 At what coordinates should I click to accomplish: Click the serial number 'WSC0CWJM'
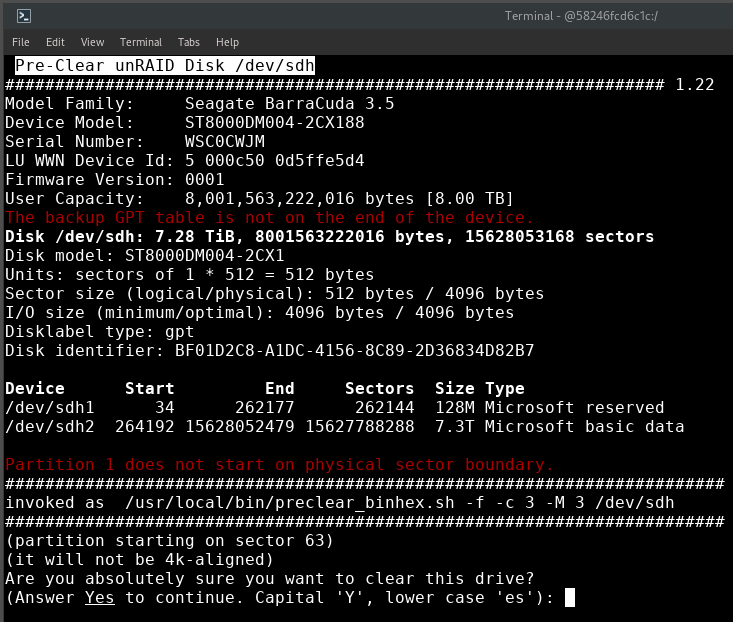[x=225, y=142]
